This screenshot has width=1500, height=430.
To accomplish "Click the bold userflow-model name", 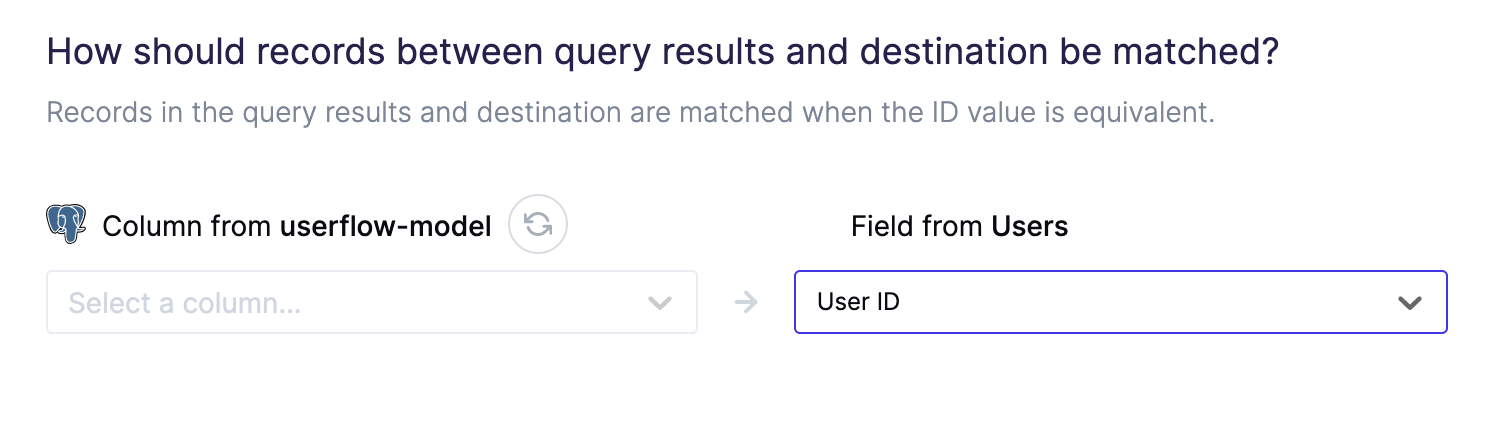I will click(385, 227).
